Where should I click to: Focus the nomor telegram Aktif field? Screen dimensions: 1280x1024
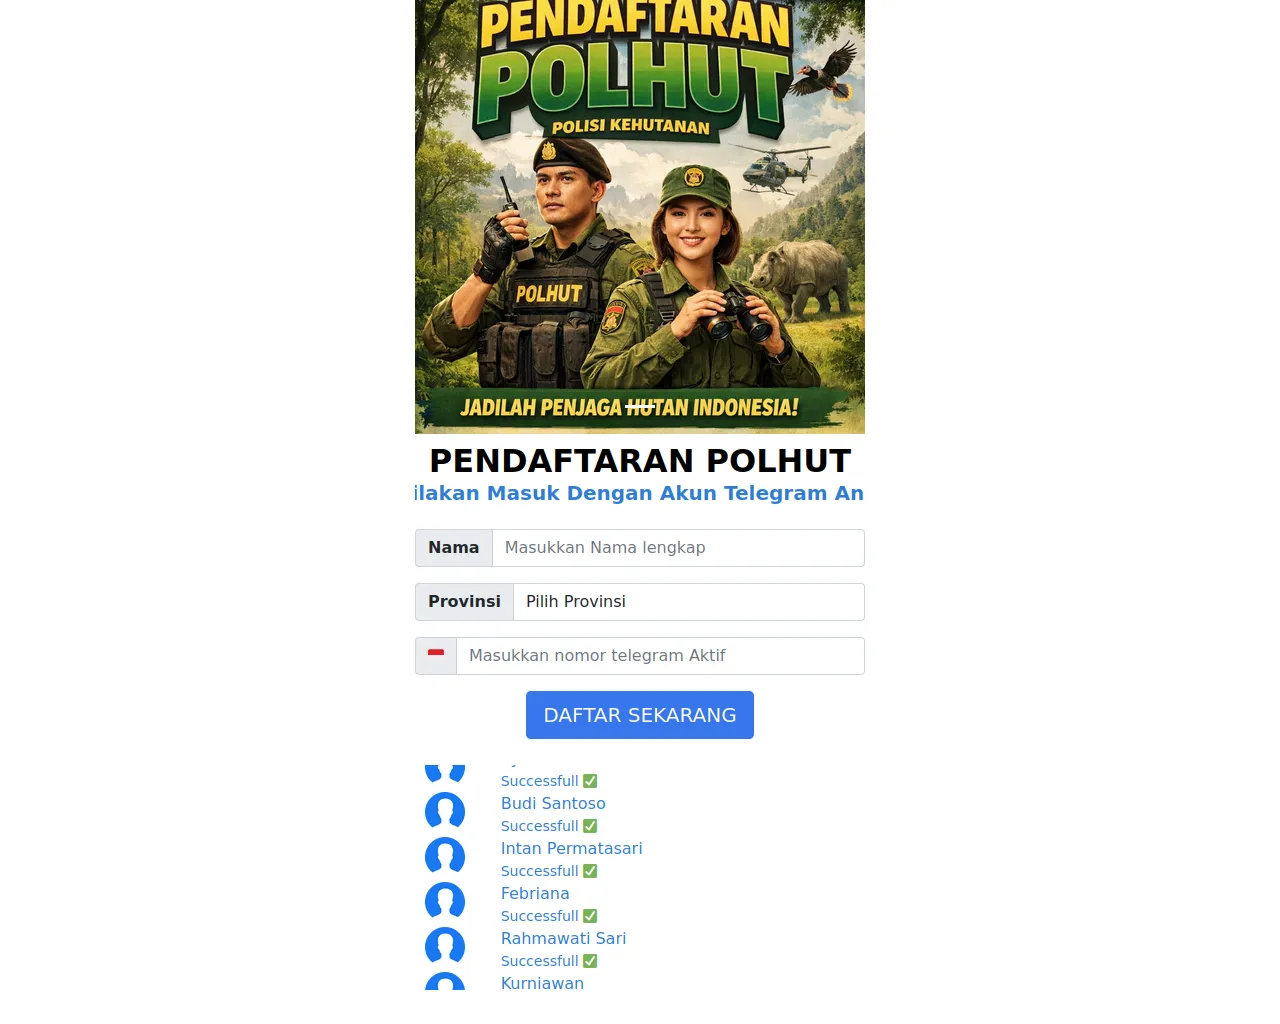pyautogui.click(x=660, y=656)
